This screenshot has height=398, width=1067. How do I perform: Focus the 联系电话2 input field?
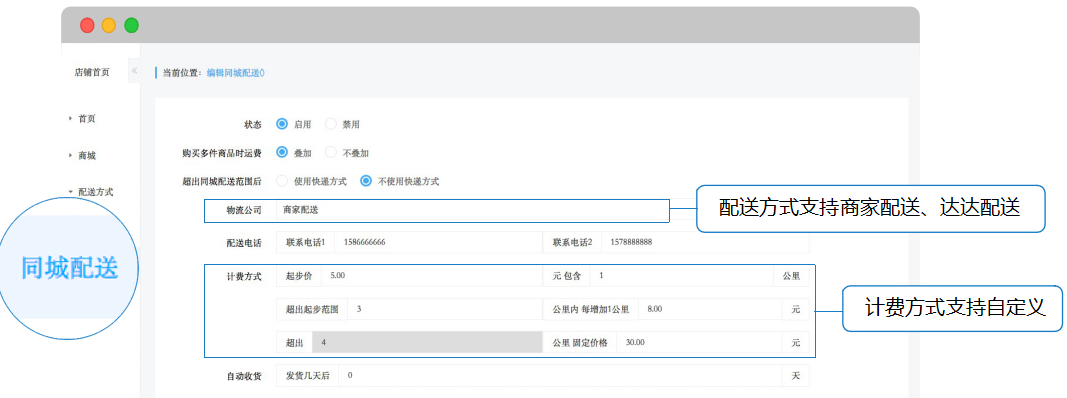(705, 242)
